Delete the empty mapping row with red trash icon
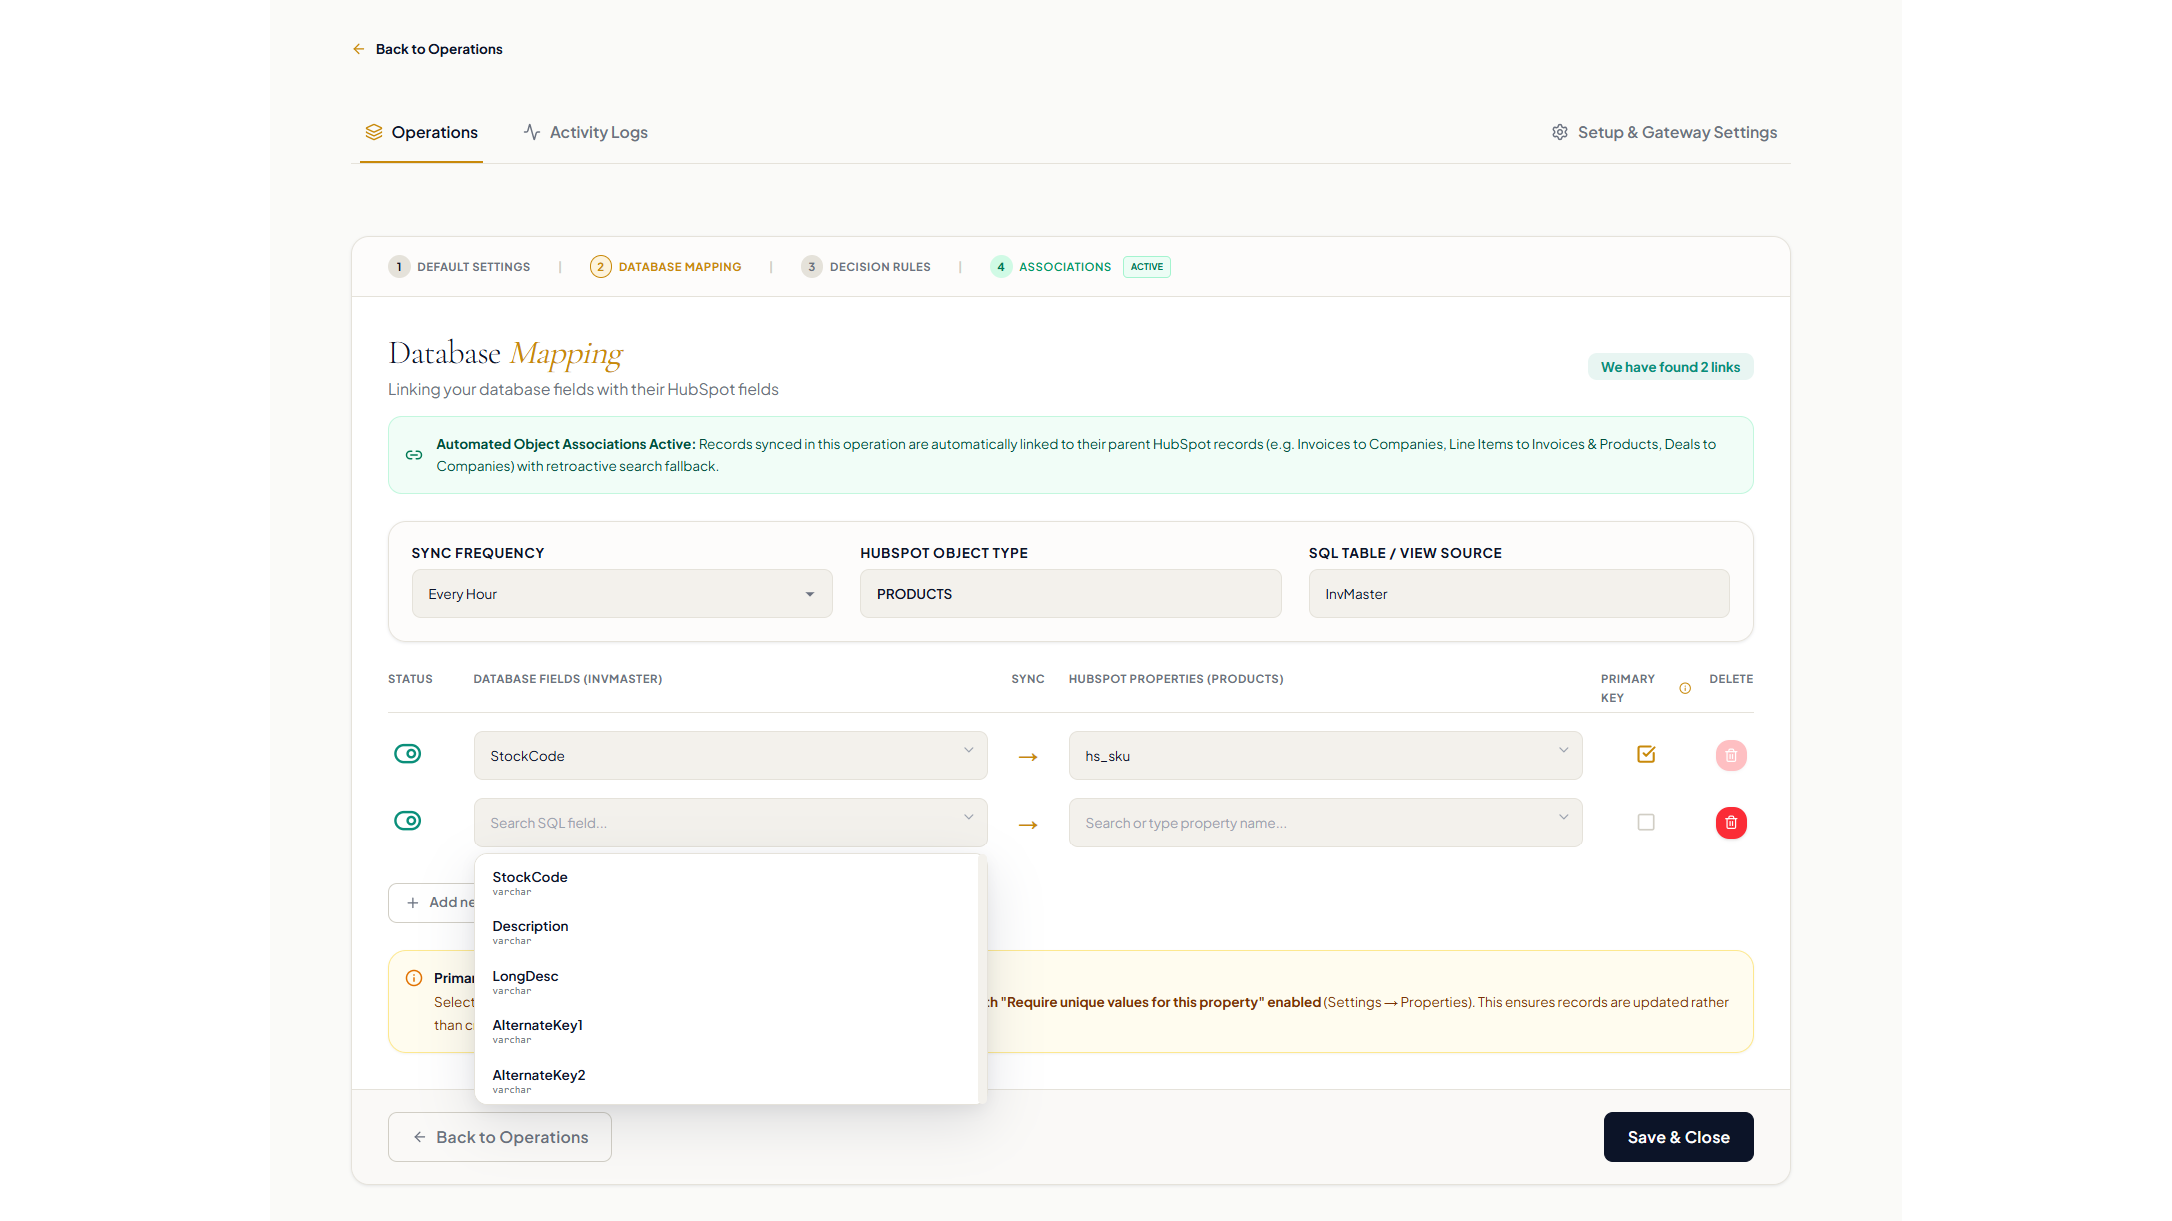The image size is (2172, 1221). pyautogui.click(x=1731, y=823)
